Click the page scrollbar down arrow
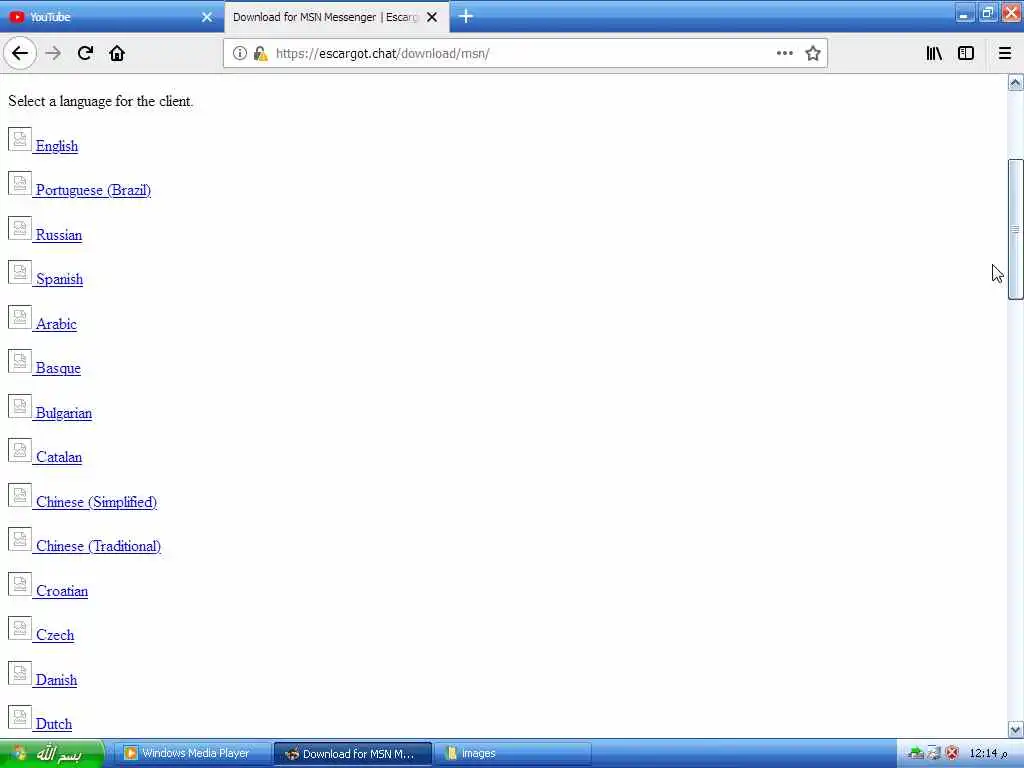The height and width of the screenshot is (768, 1024). pyautogui.click(x=1015, y=729)
